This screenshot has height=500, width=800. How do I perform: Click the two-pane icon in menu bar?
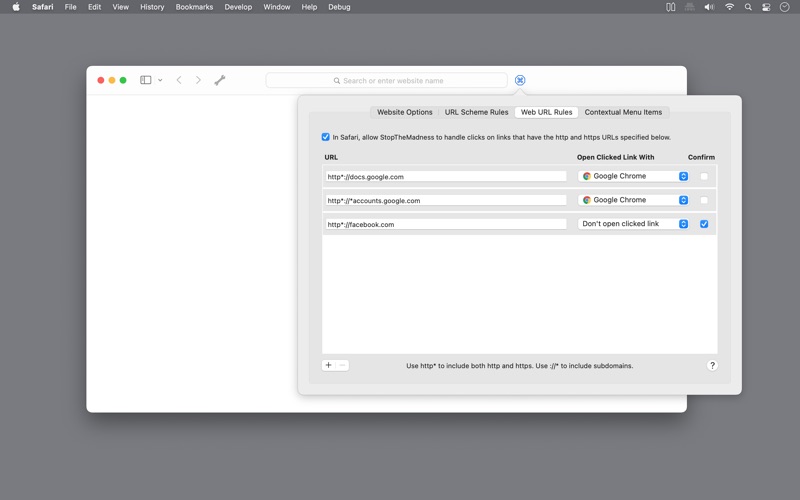(x=670, y=7)
